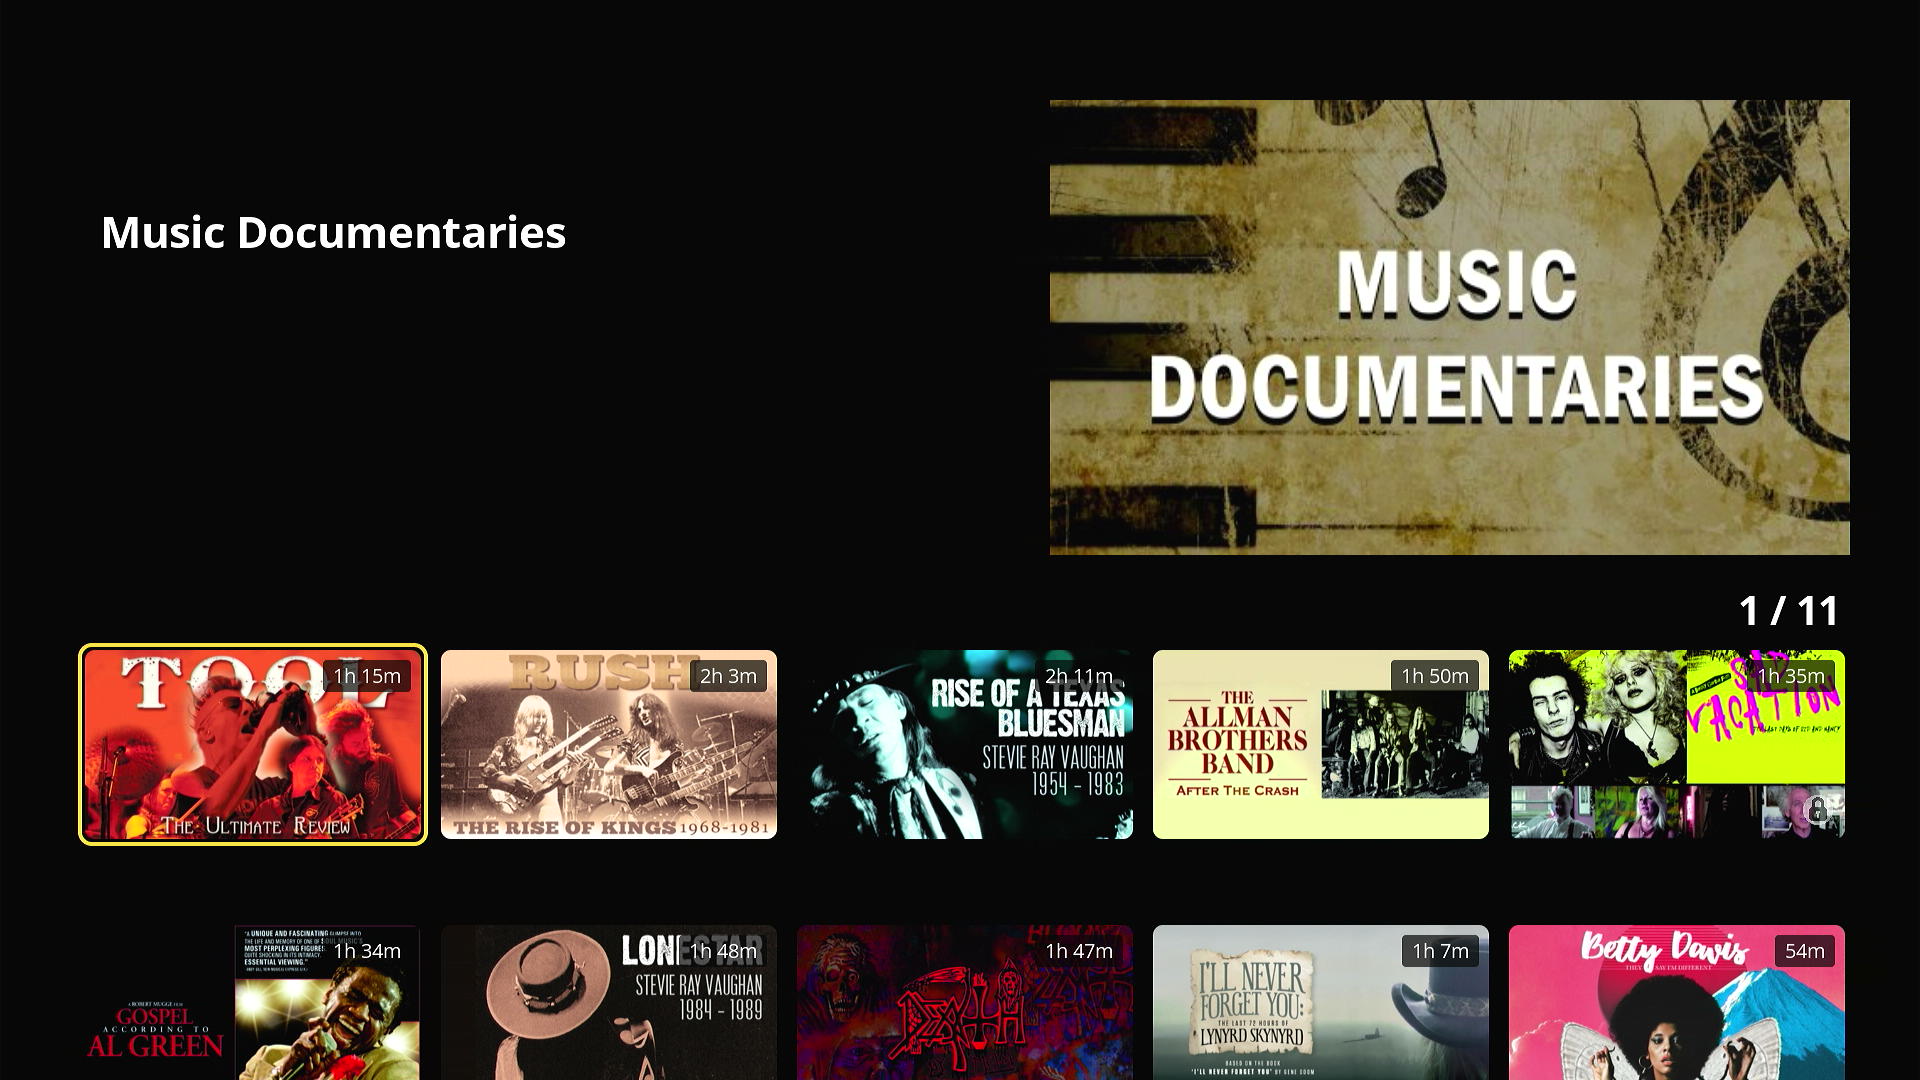Open the Sad Vacation thumbnail
The width and height of the screenshot is (1920, 1080).
click(x=1677, y=744)
